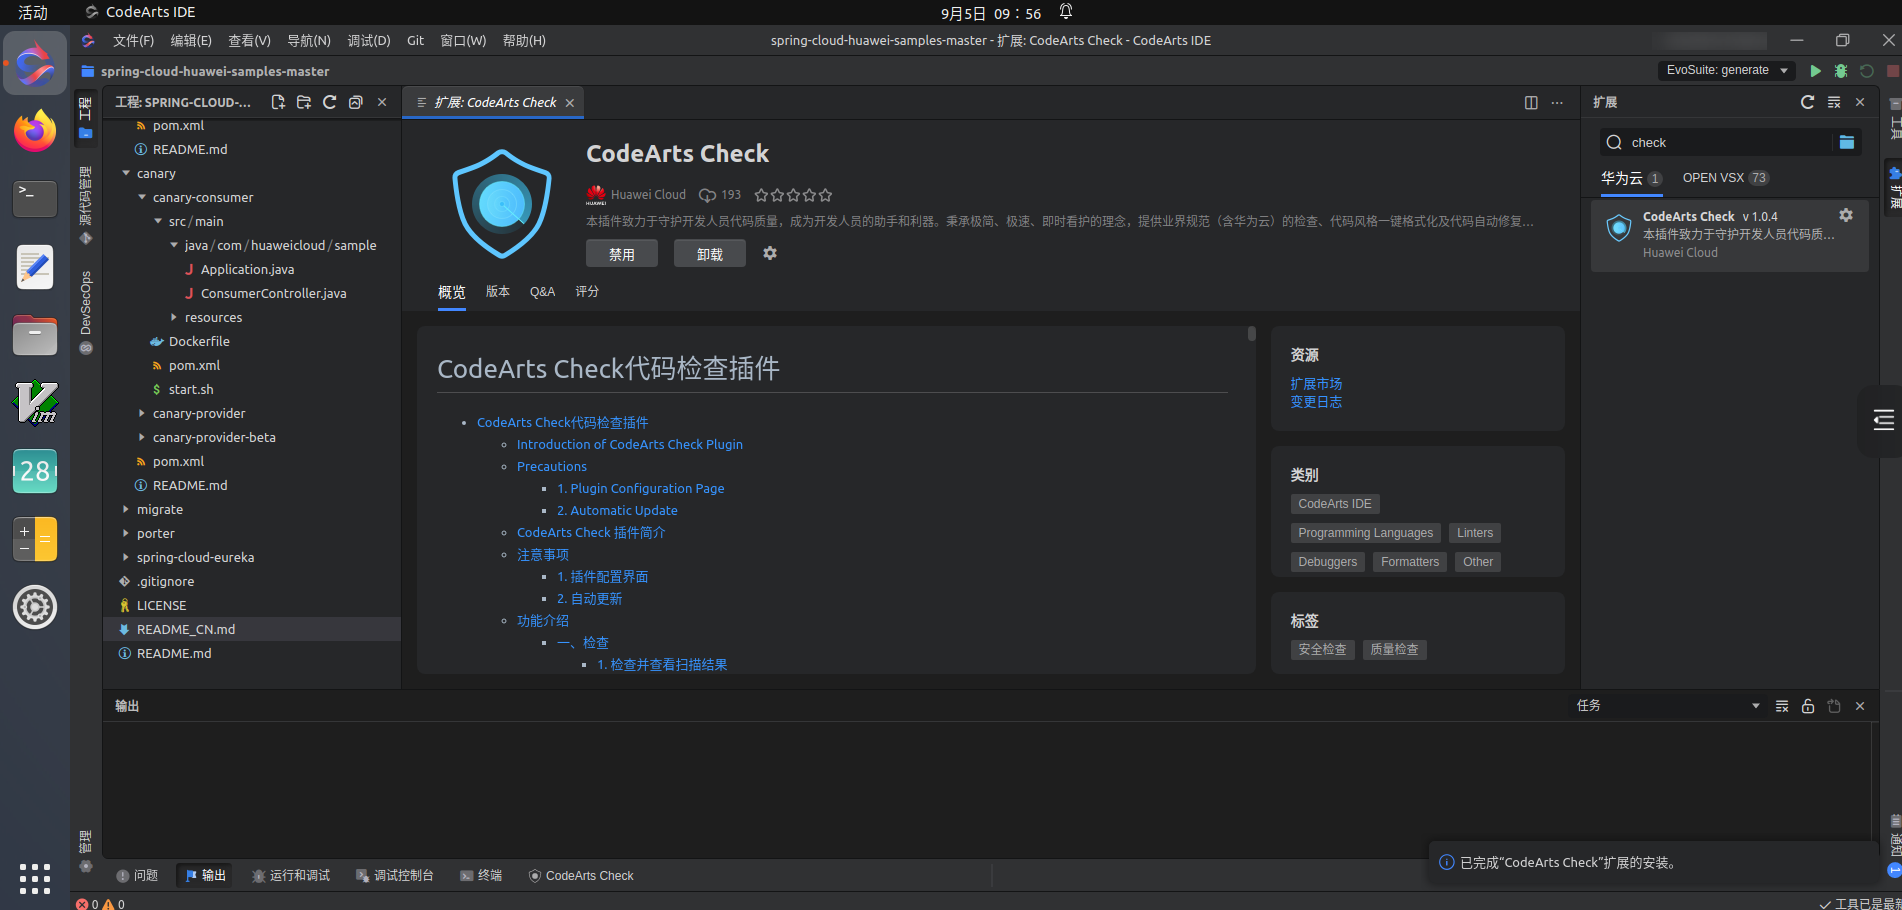
Task: Refresh the project explorer tree
Action: tap(330, 102)
